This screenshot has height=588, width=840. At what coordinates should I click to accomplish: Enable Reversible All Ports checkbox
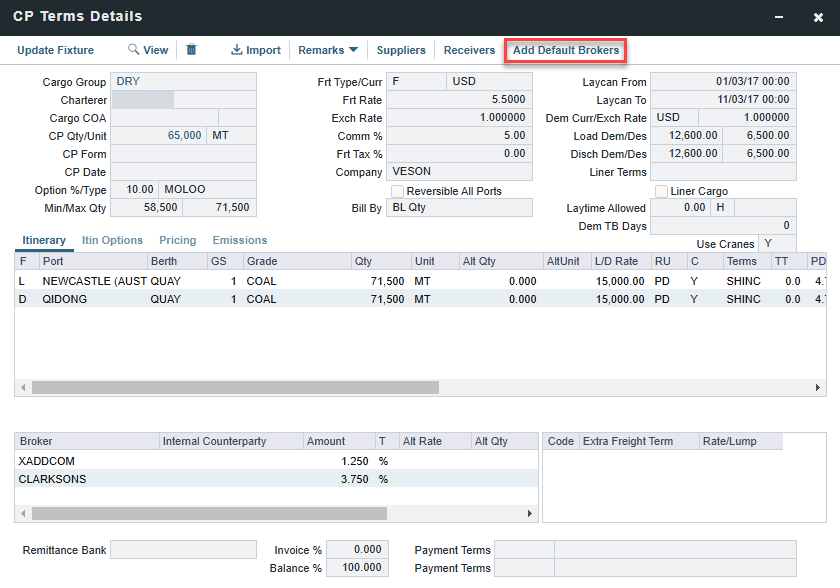coord(397,191)
